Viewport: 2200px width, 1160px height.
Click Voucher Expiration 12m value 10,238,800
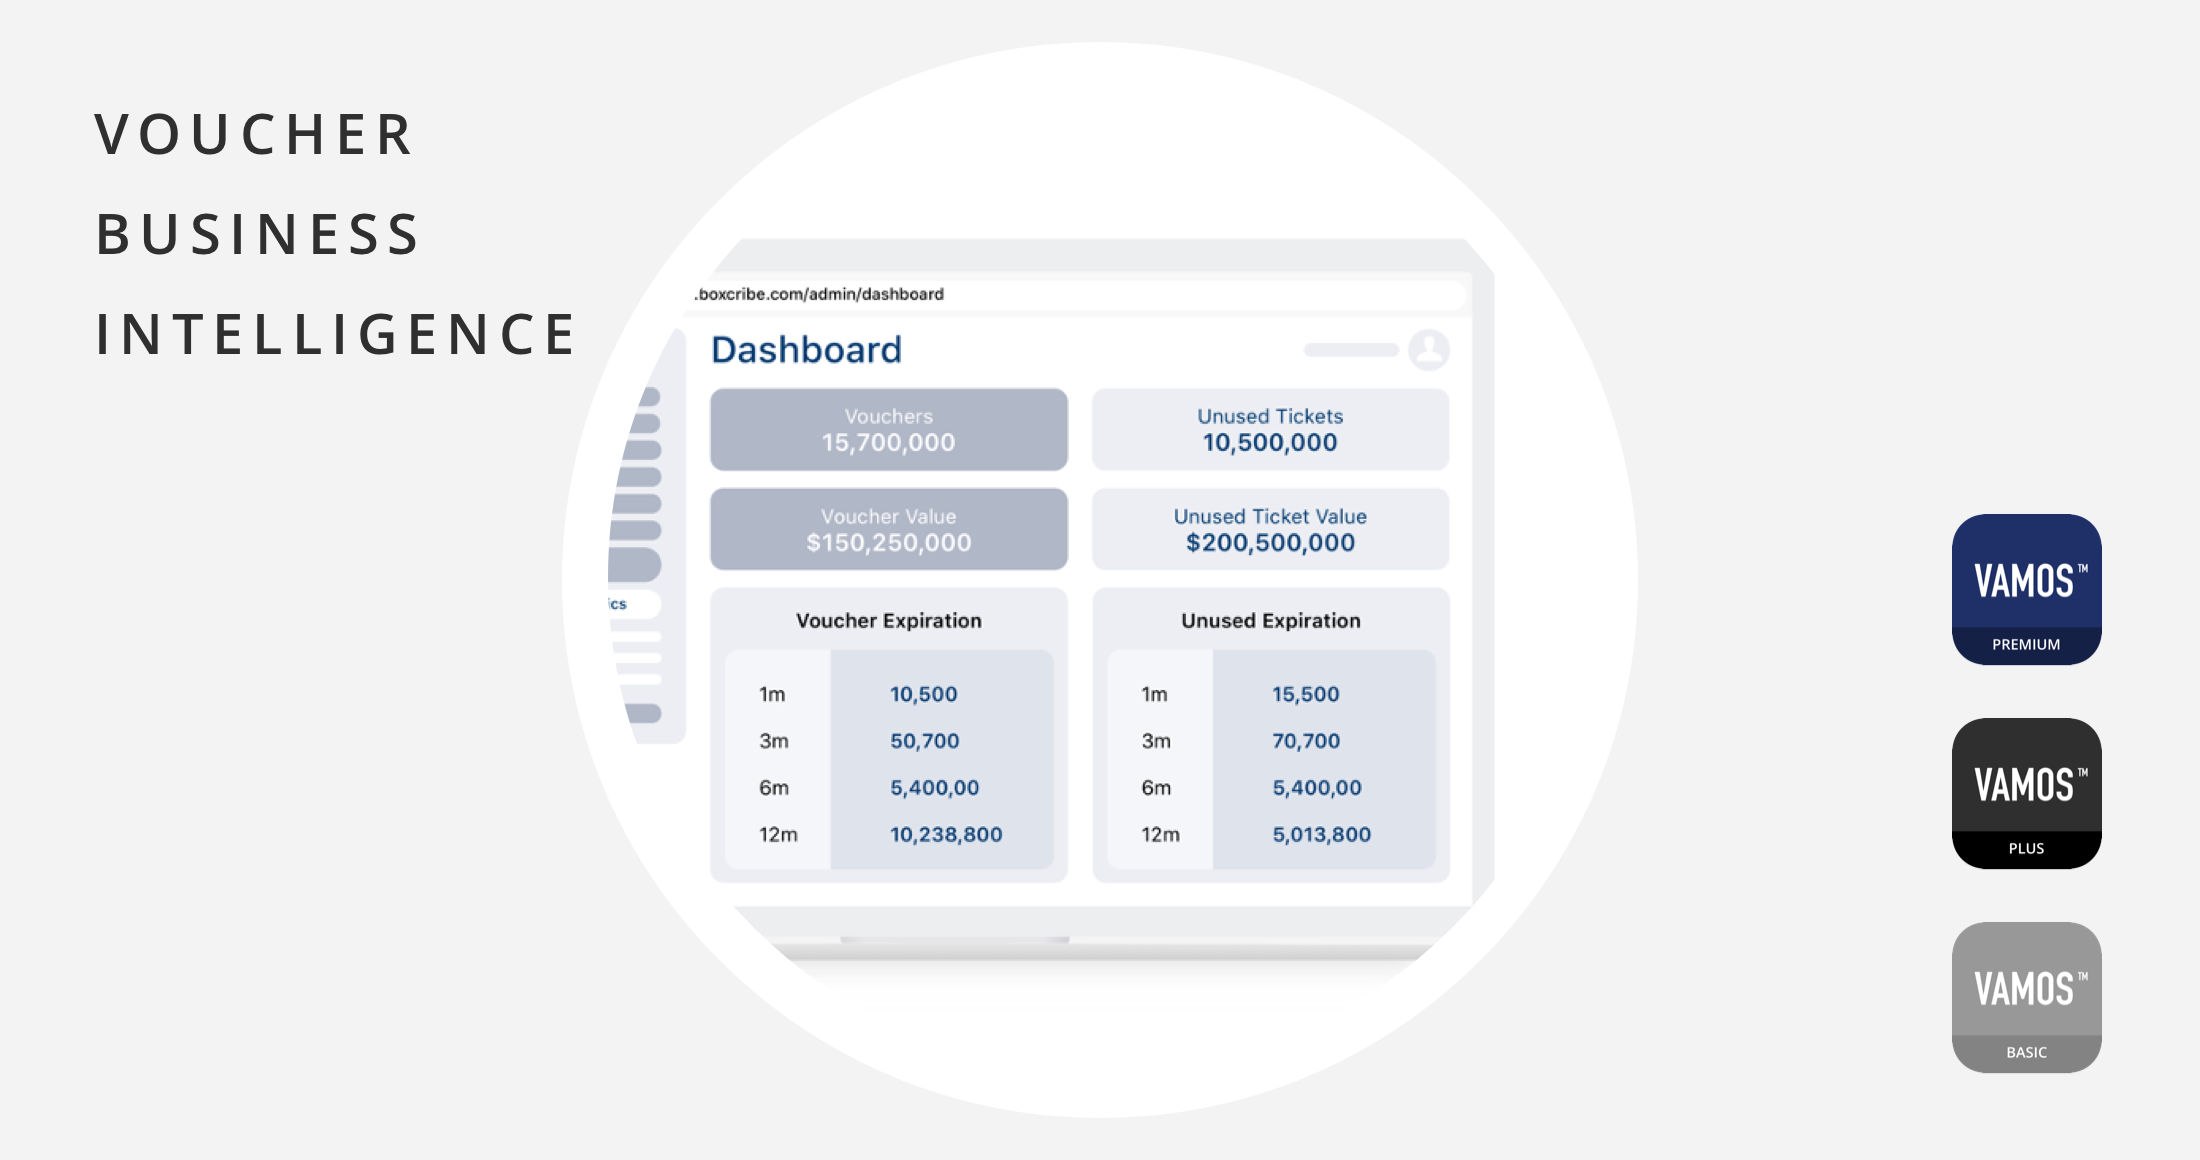tap(946, 834)
